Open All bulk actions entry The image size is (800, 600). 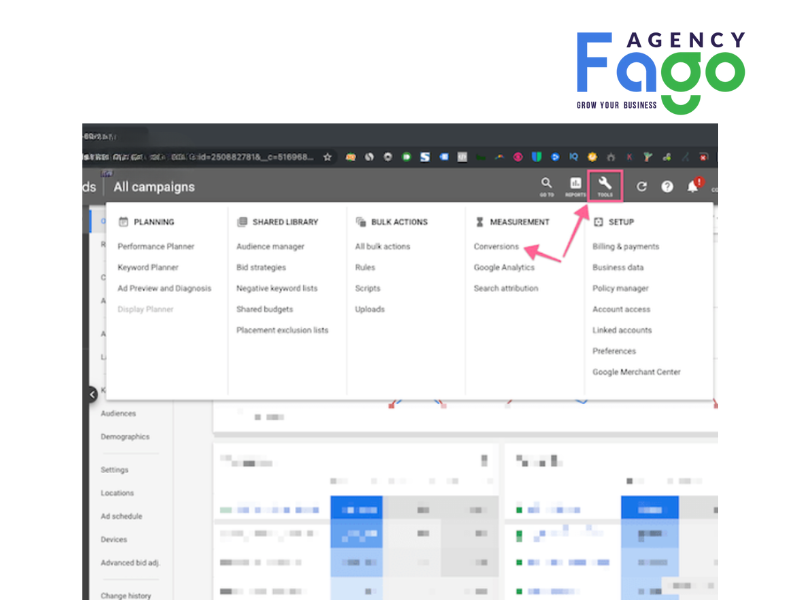tap(382, 246)
